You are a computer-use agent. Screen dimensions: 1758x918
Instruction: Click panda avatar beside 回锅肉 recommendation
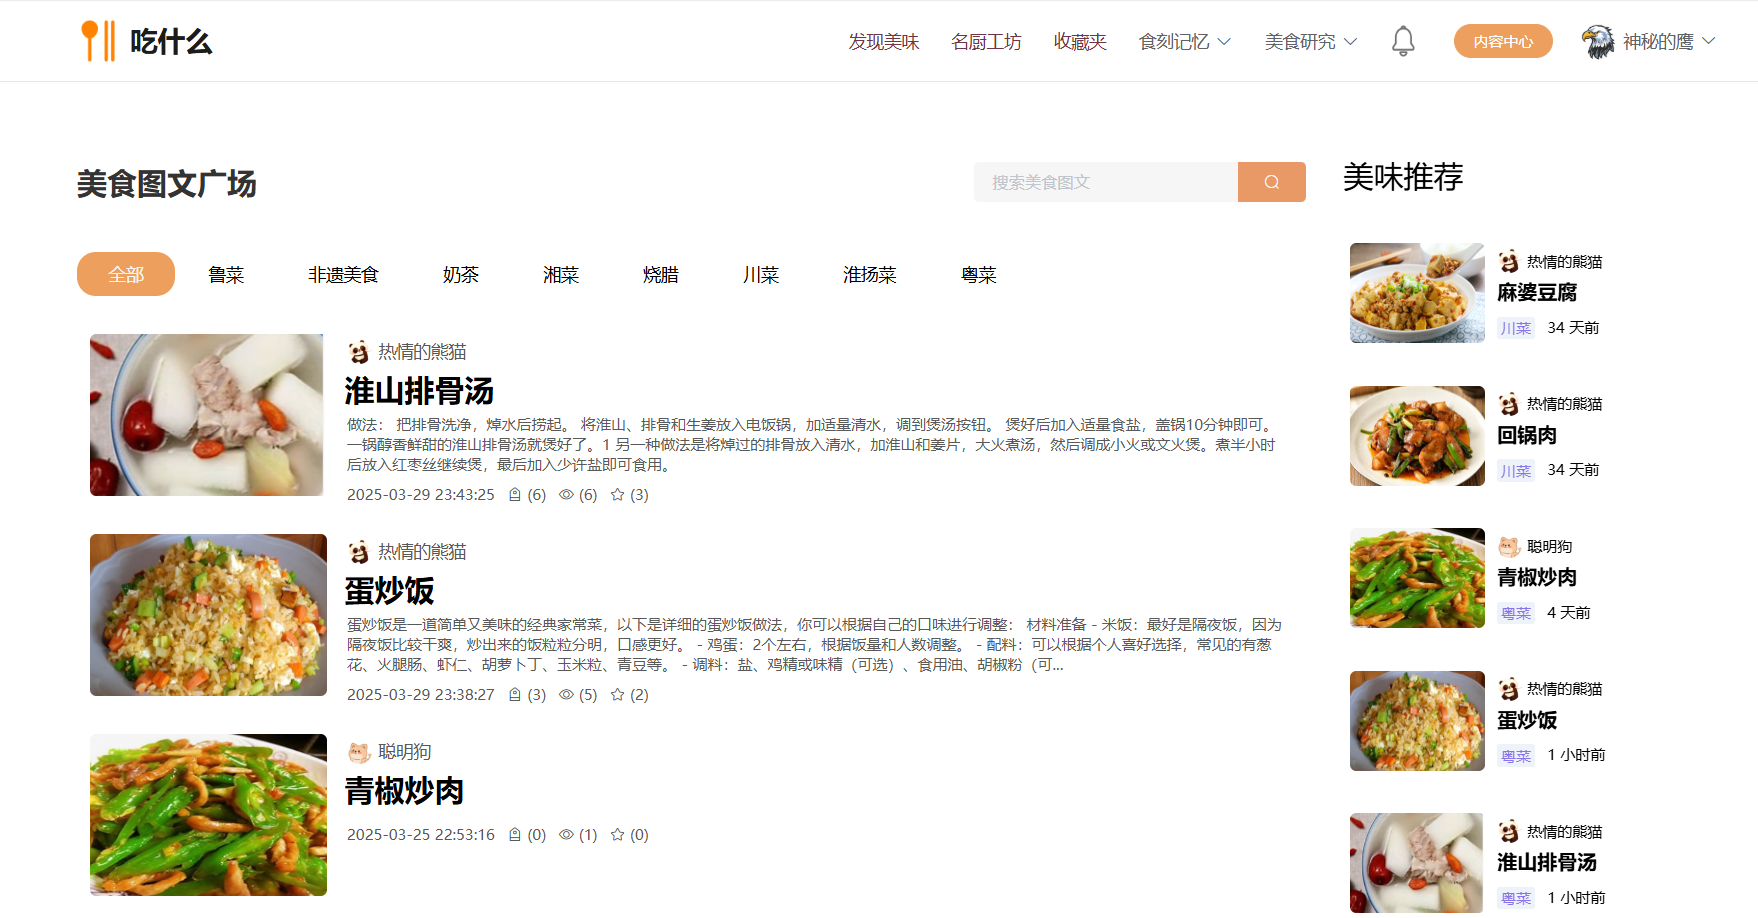tap(1509, 404)
